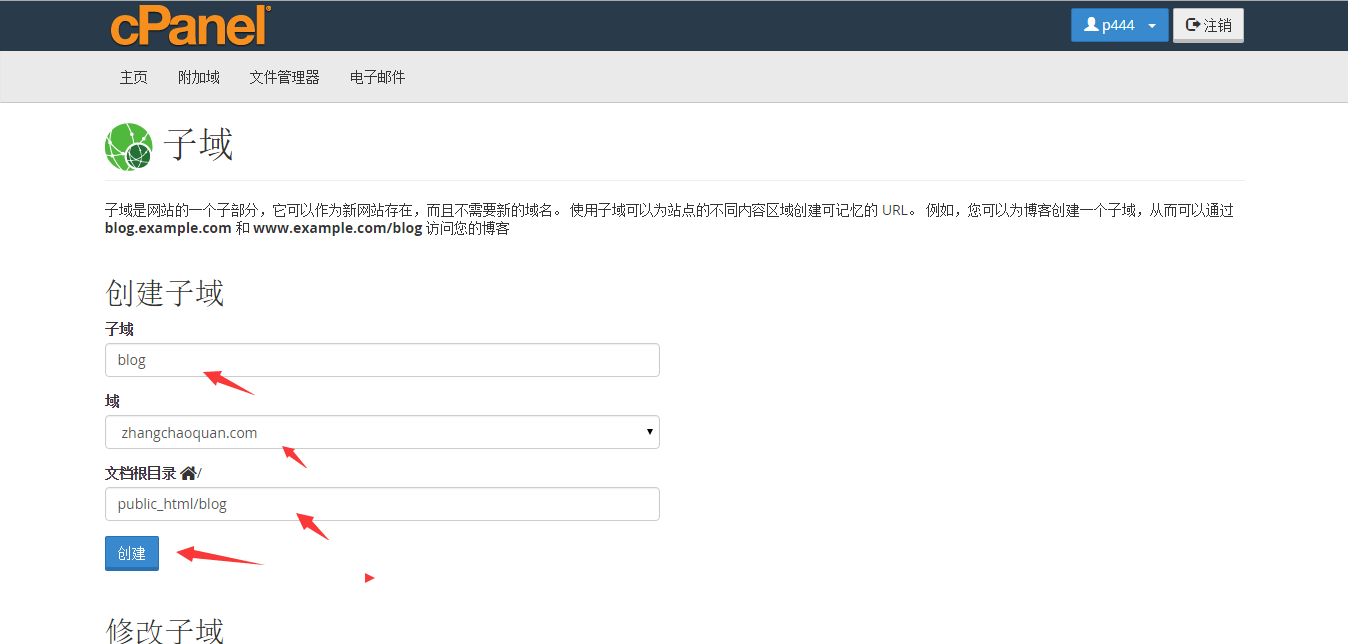Expand the p444 account menu caret
This screenshot has height=644, width=1348.
(x=1152, y=27)
